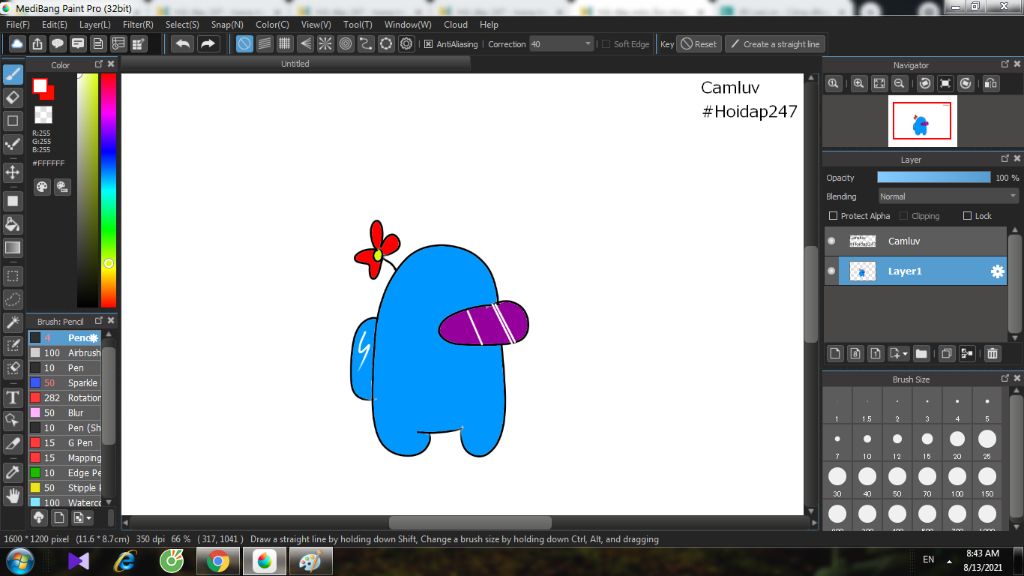Click the Reset key button

[x=699, y=44]
